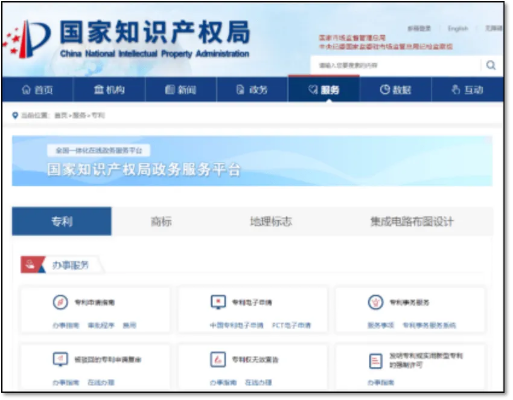Click 办事指南 under 被驳回的专利申请复审
Viewport: 513px width, 400px height.
(x=66, y=383)
